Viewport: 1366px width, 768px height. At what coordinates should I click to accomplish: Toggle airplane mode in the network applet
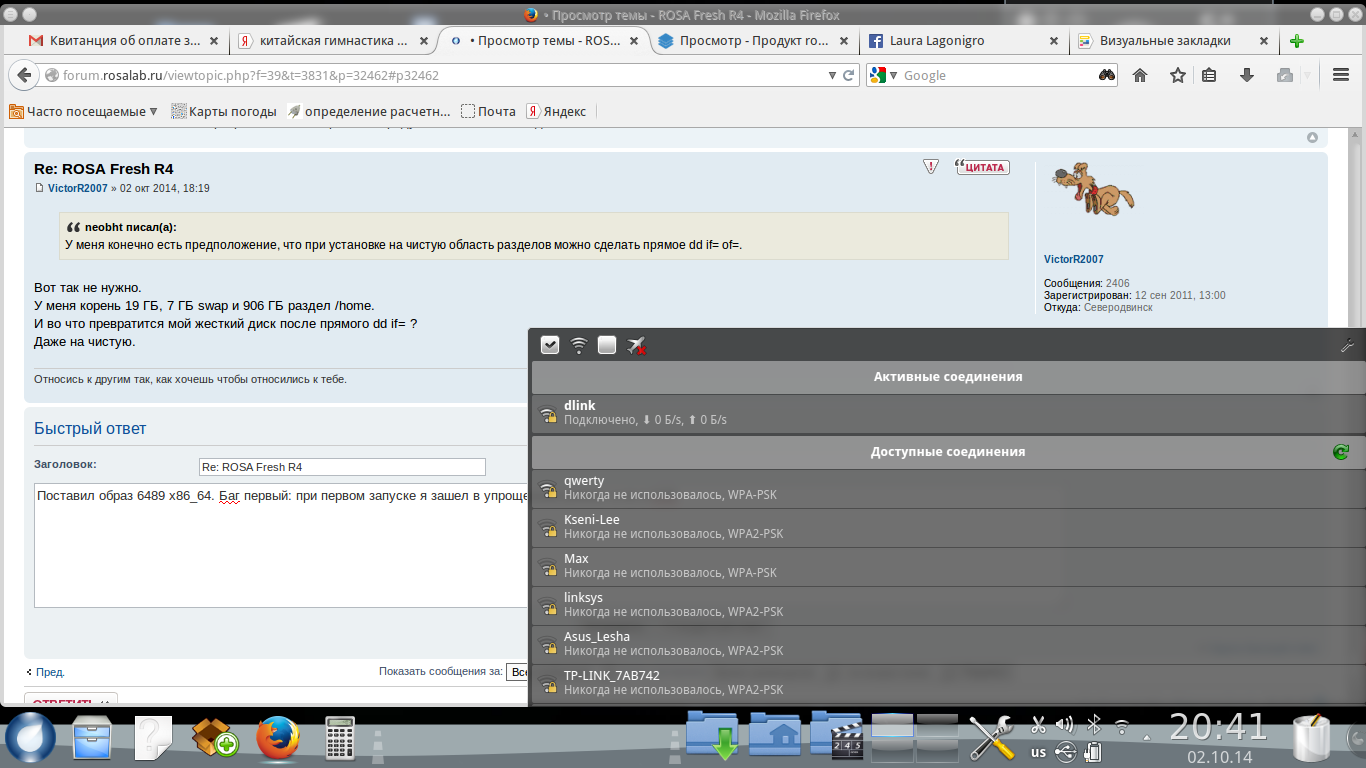(636, 345)
